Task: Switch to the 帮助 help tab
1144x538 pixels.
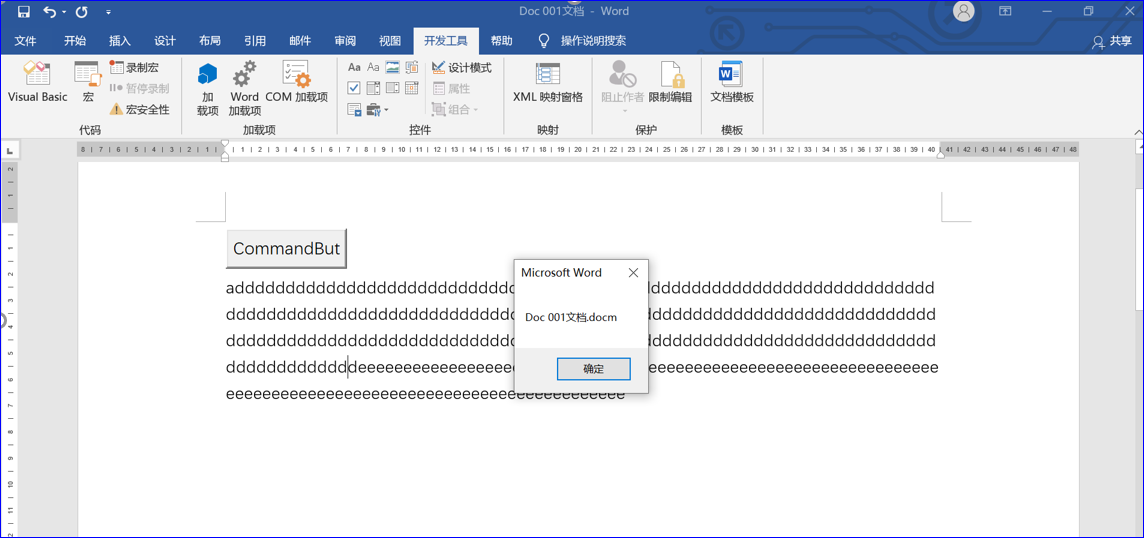Action: click(x=501, y=41)
